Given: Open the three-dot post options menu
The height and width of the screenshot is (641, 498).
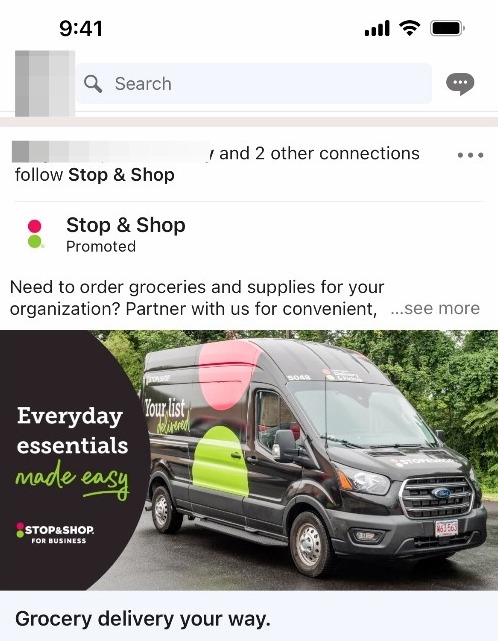Looking at the screenshot, I should [470, 155].
